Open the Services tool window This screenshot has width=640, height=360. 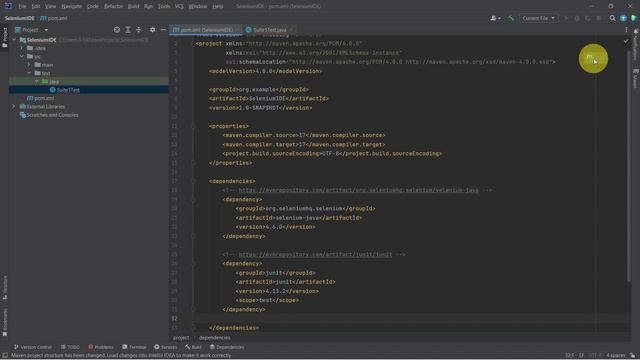click(166, 347)
